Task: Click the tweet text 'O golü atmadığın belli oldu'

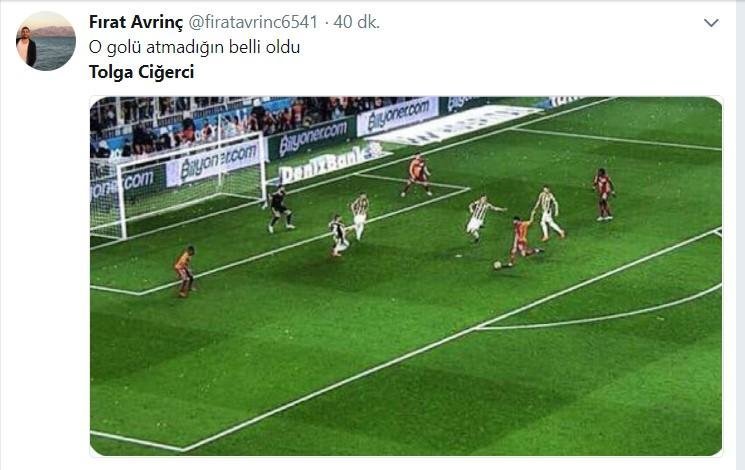Action: point(195,48)
